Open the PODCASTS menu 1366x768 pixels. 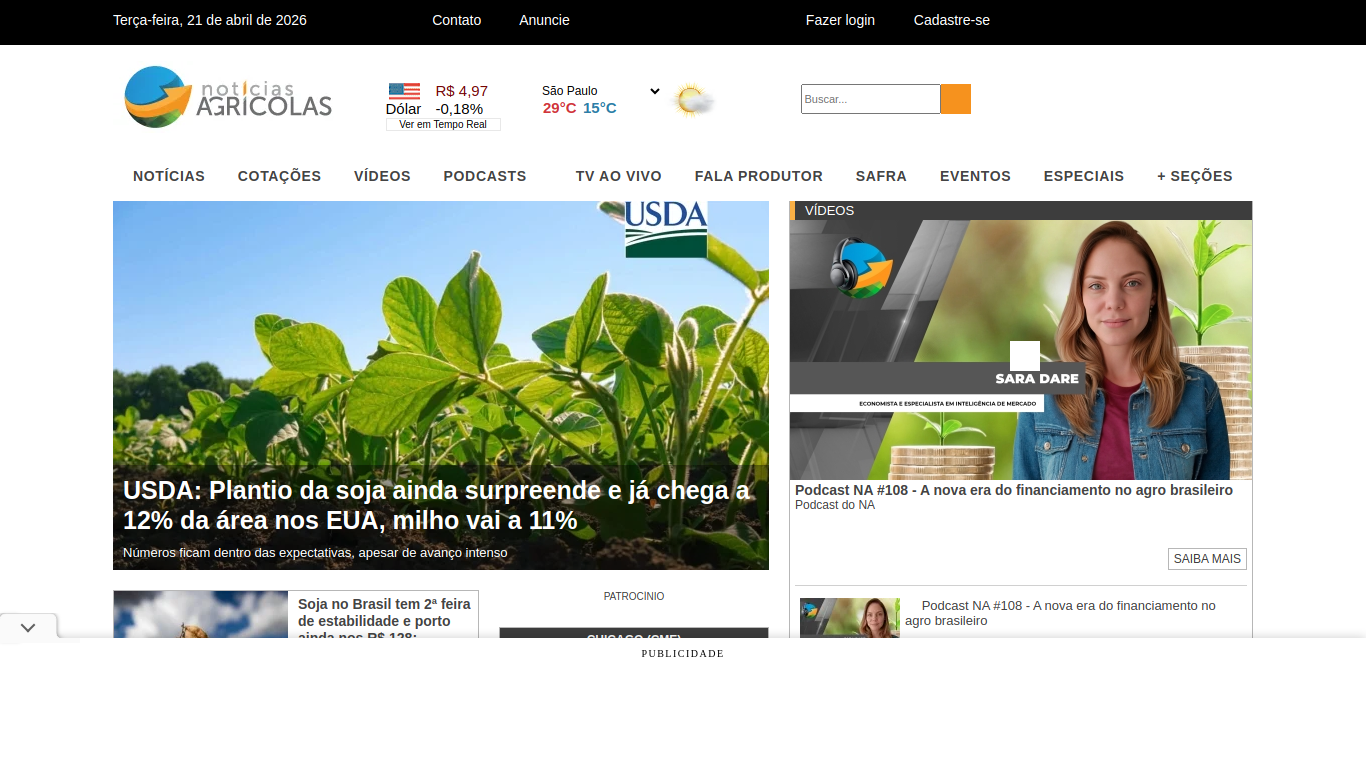tap(485, 176)
